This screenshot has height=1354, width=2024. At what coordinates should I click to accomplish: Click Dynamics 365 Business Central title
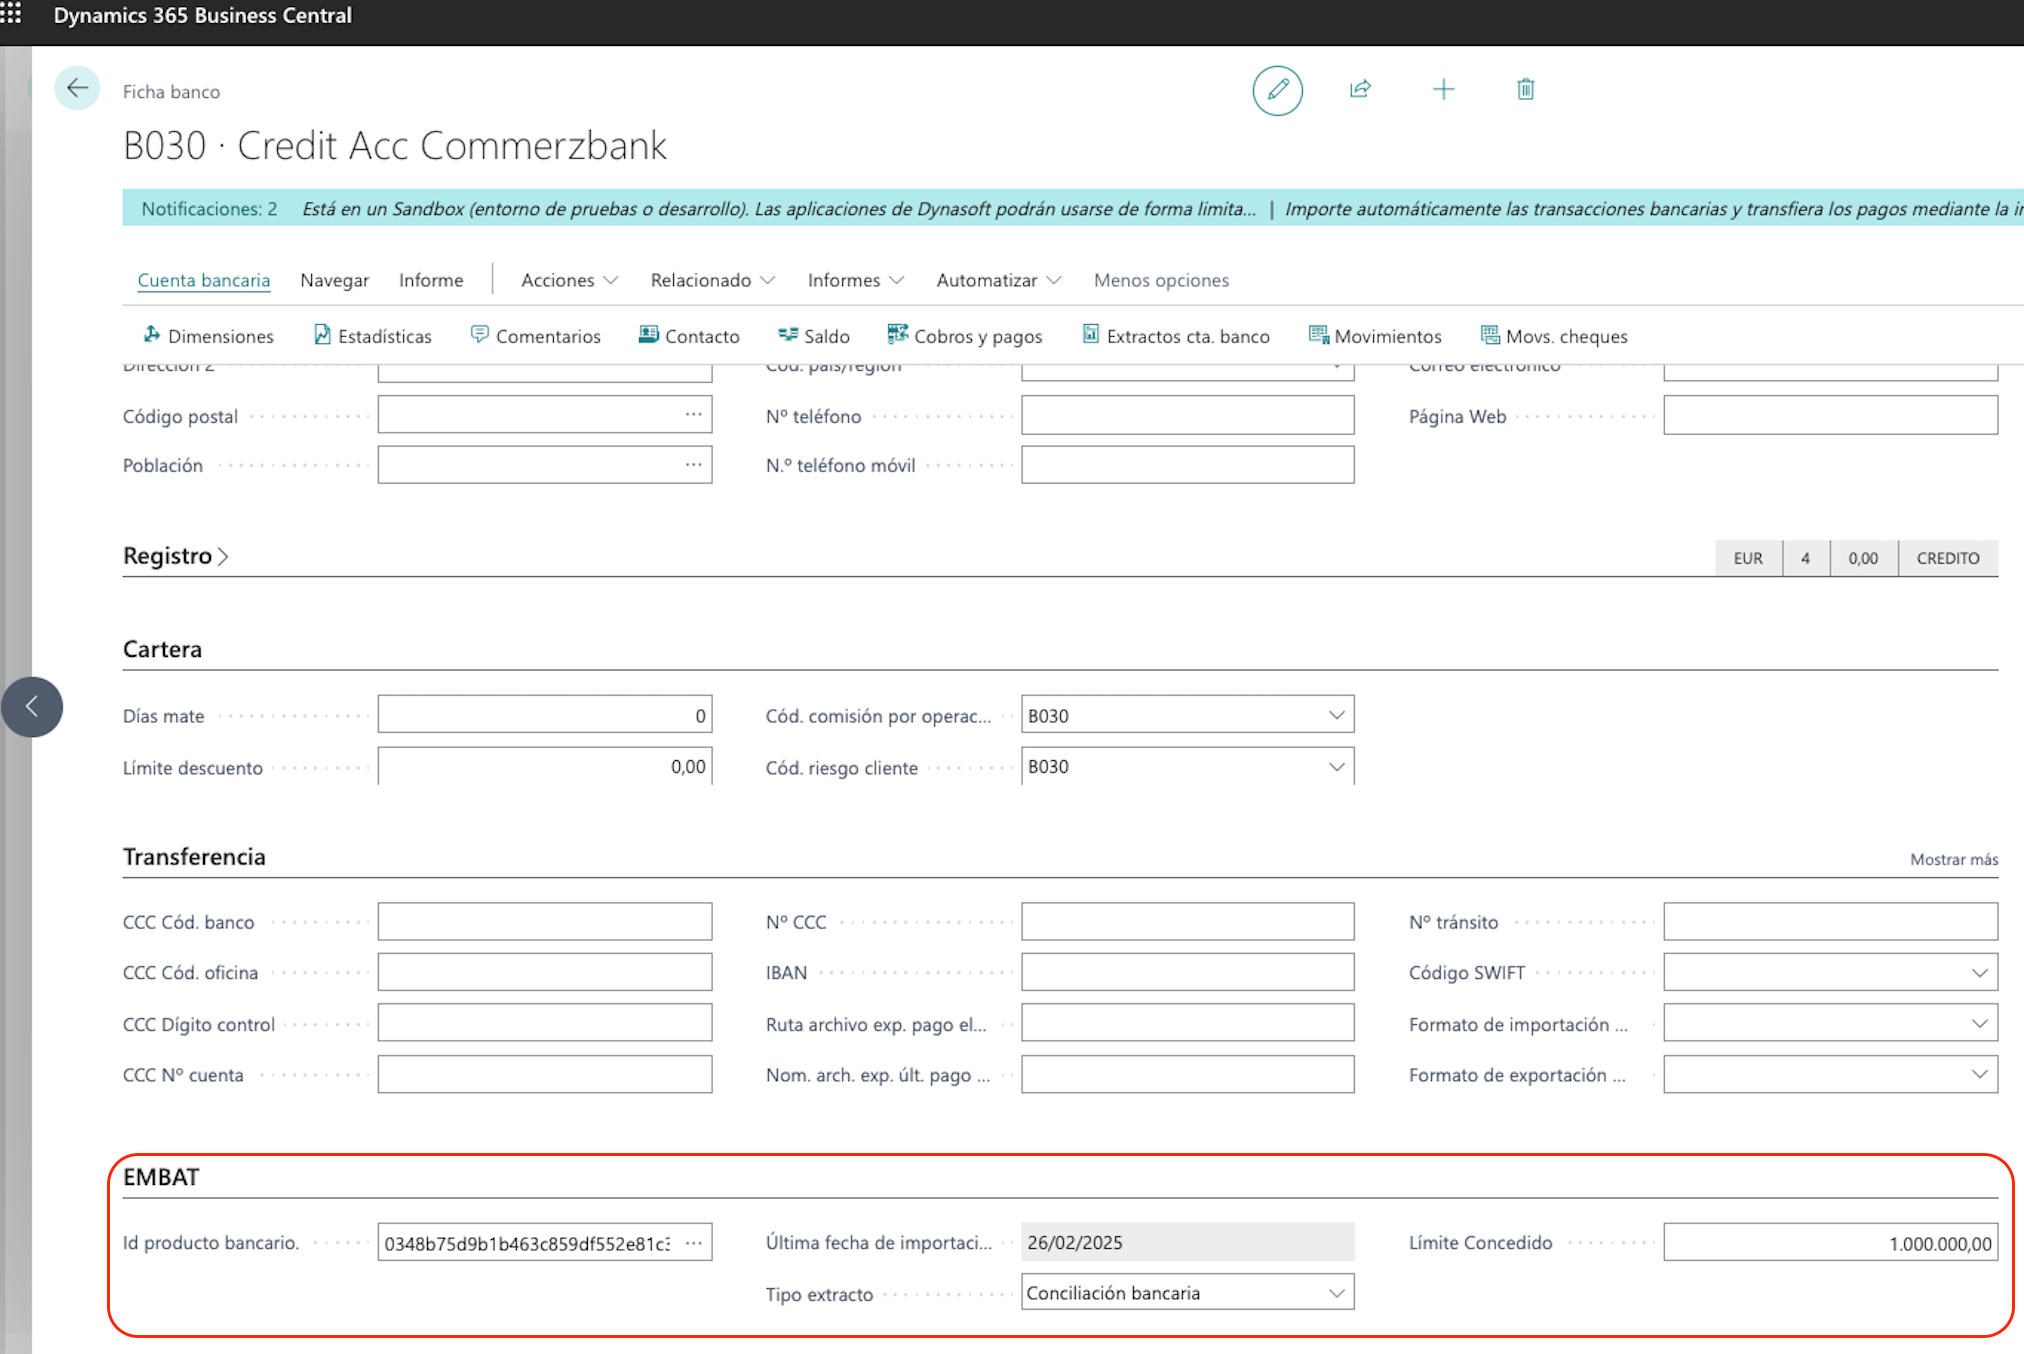click(x=203, y=15)
